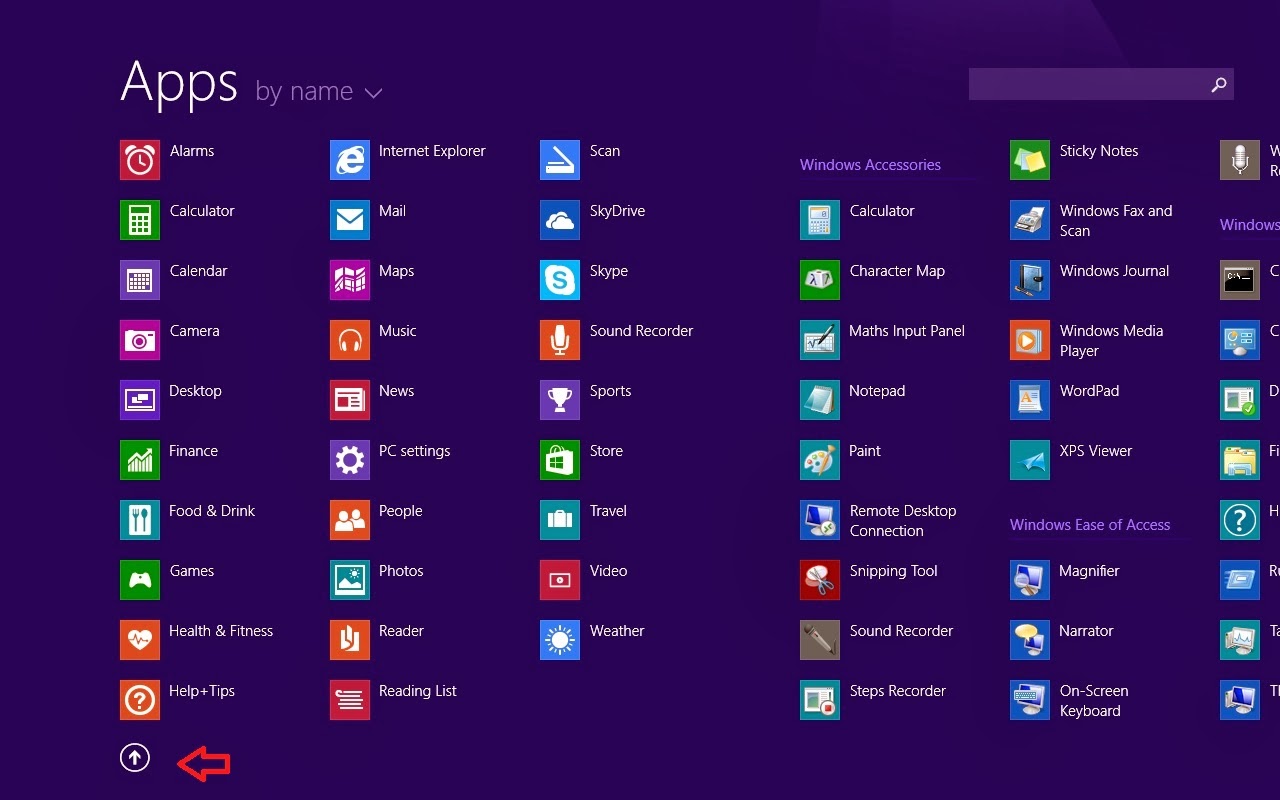This screenshot has height=800, width=1280.
Task: Click Remote Desktop Connection label
Action: pos(903,521)
